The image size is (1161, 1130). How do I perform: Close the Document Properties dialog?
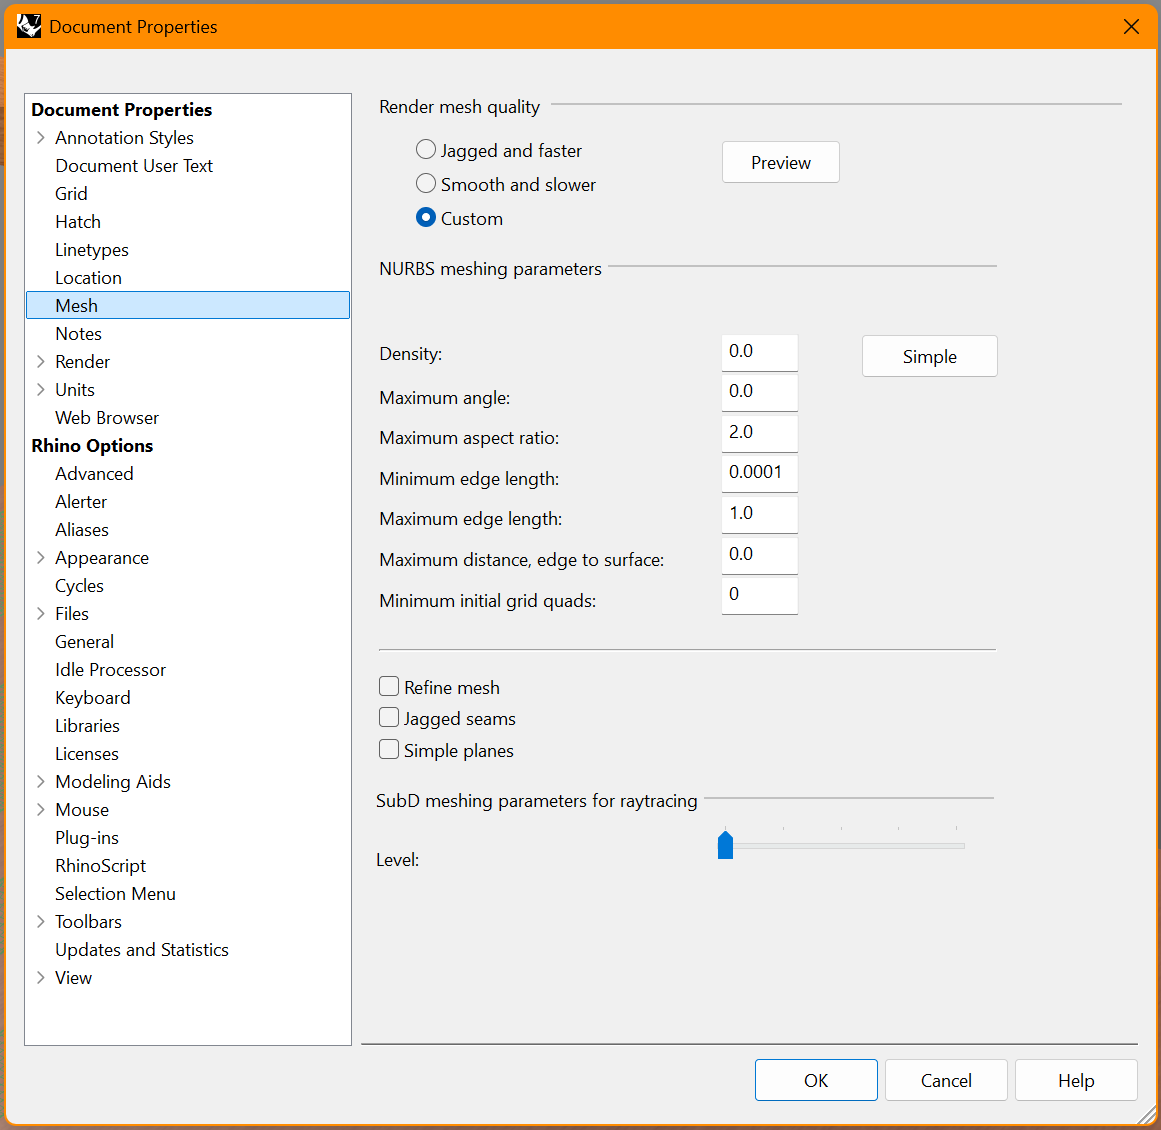1131,27
